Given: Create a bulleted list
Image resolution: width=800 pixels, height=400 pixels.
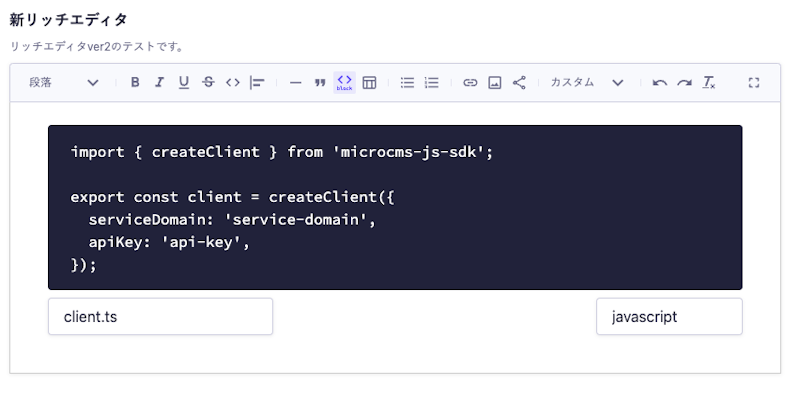Looking at the screenshot, I should 407,83.
